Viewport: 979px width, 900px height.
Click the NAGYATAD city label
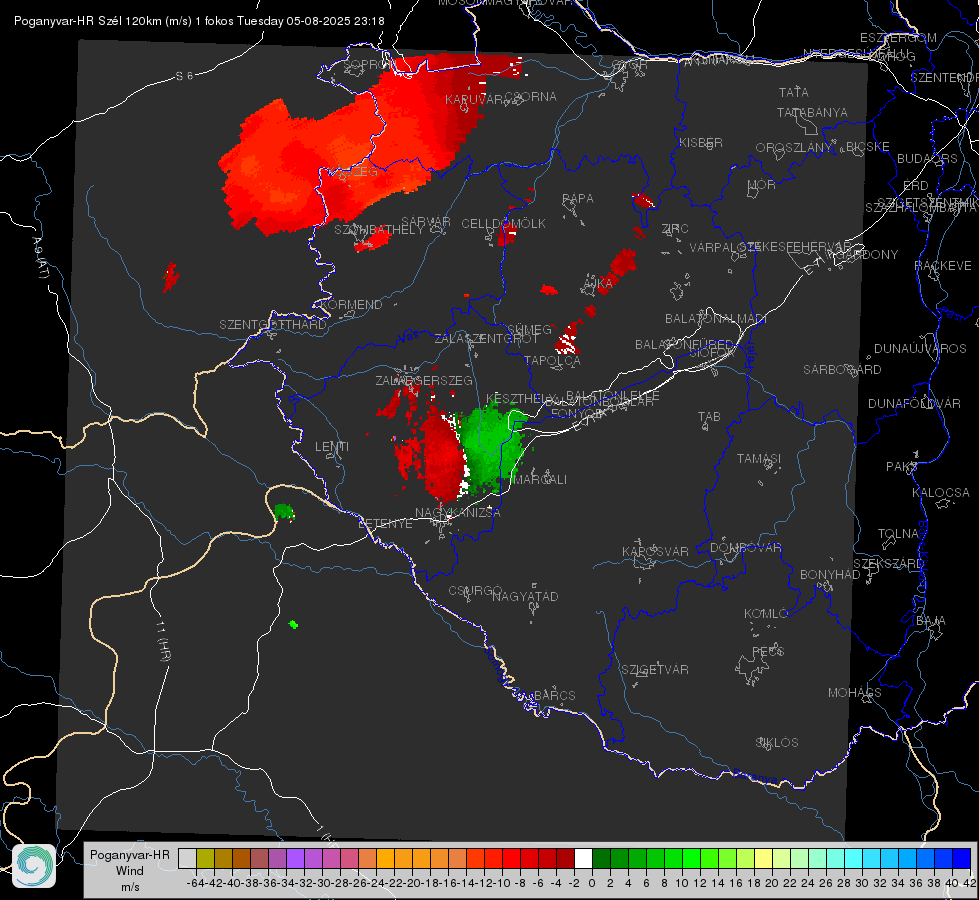pyautogui.click(x=525, y=596)
